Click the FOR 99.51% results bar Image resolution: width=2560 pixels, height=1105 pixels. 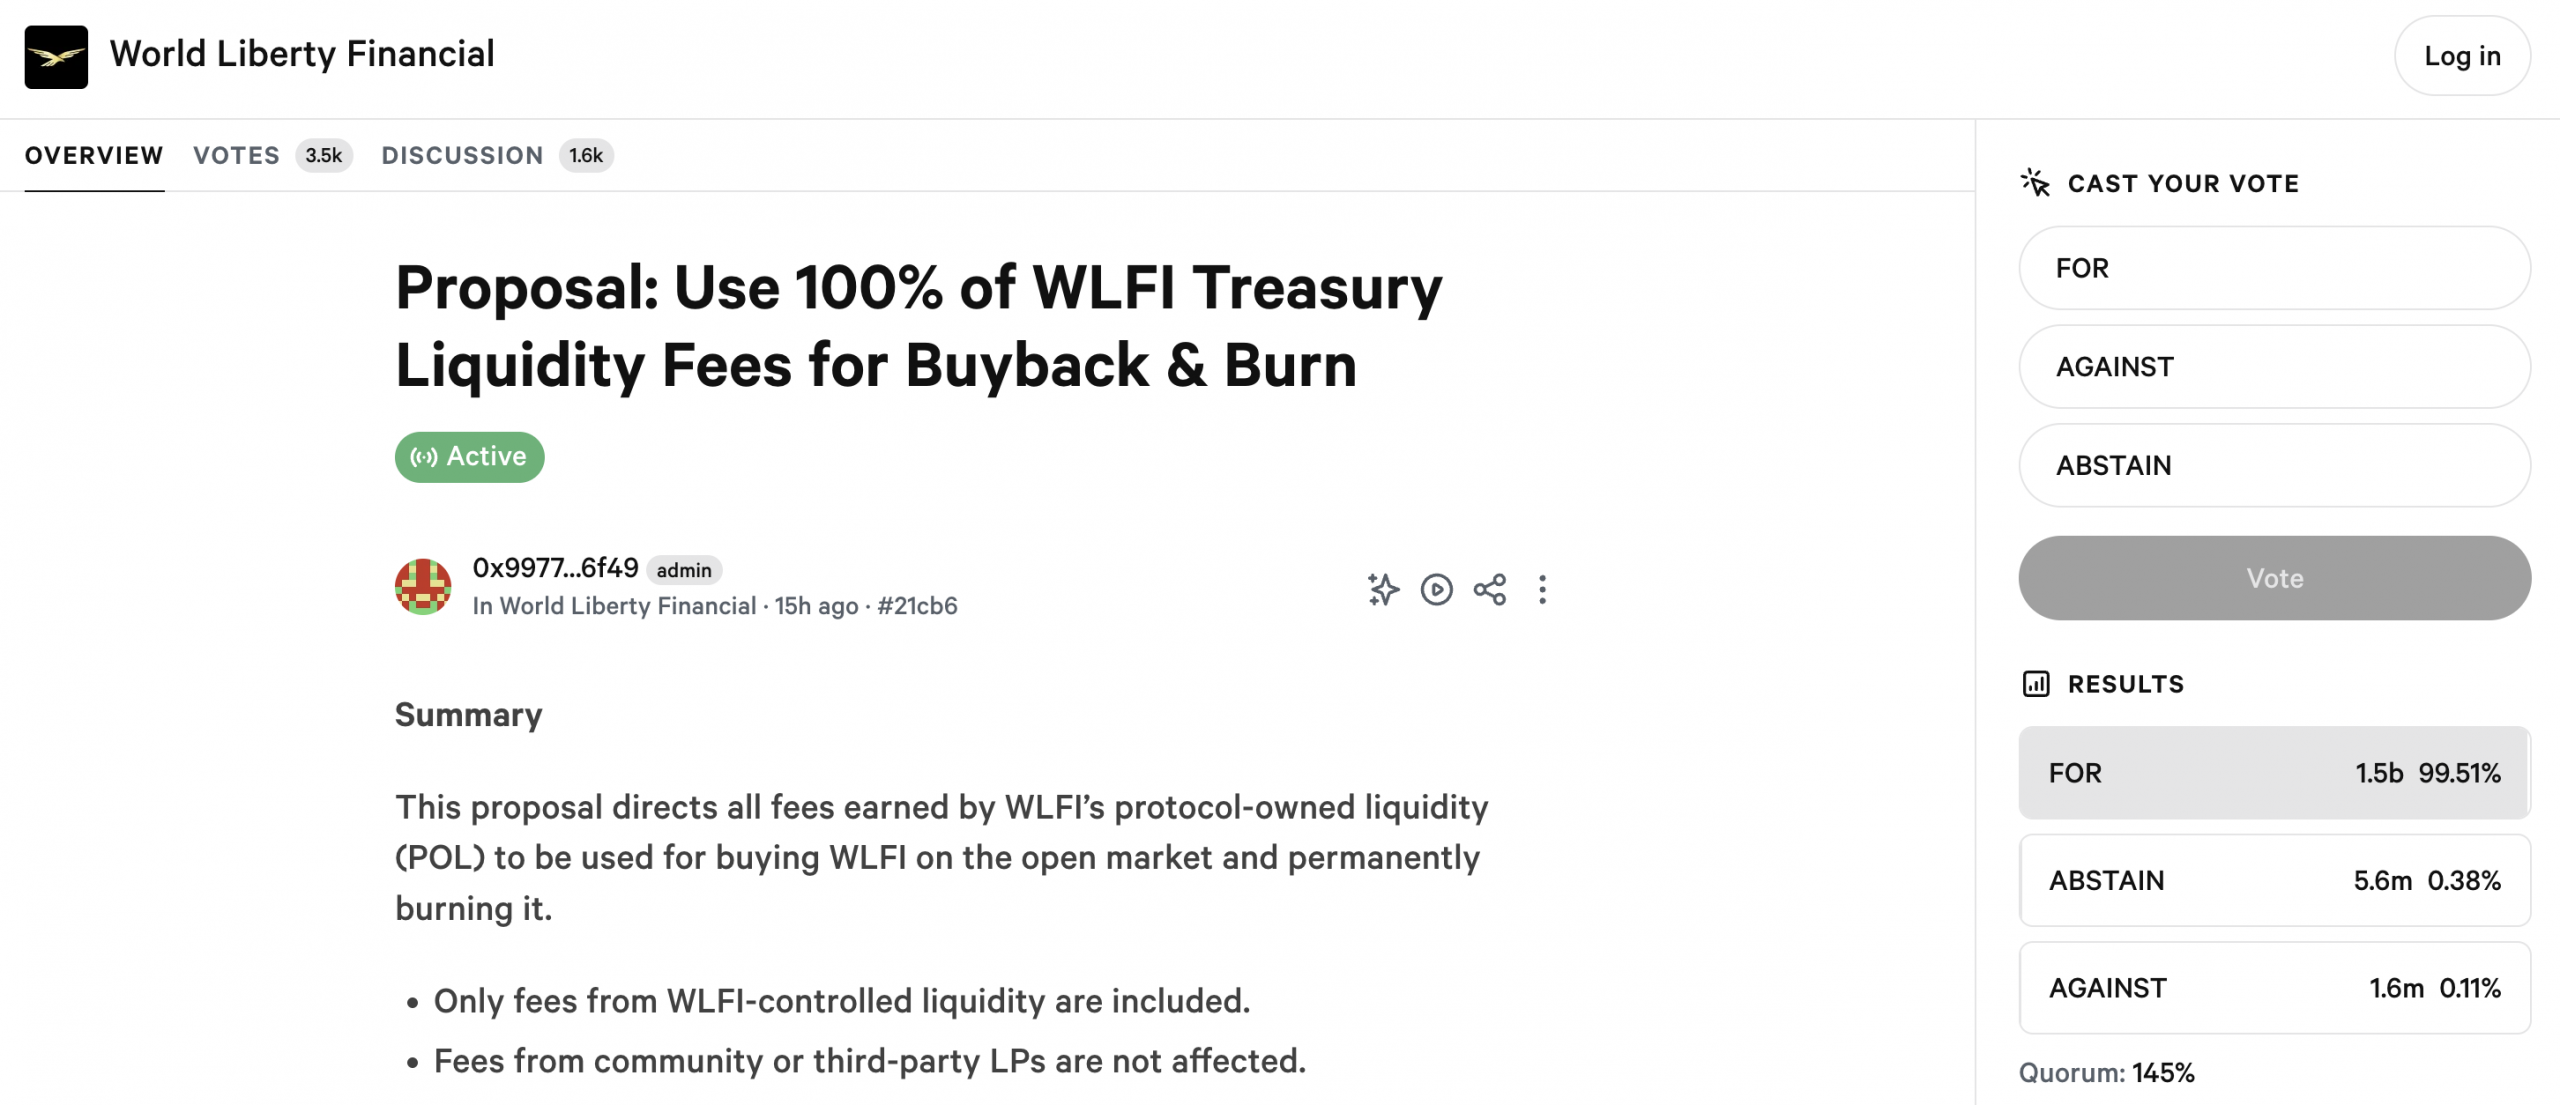click(2274, 773)
